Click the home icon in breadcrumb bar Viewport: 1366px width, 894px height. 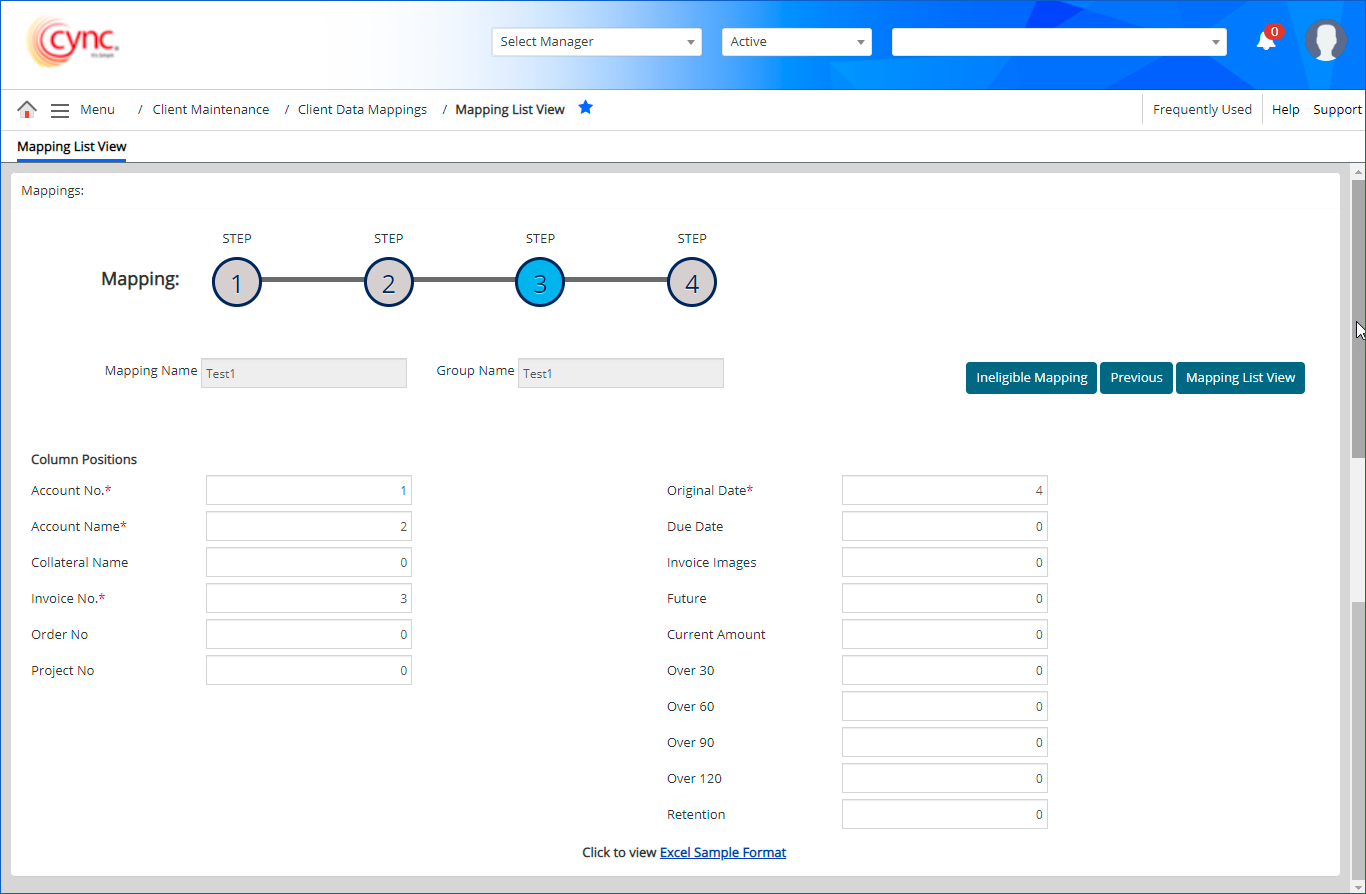click(27, 110)
